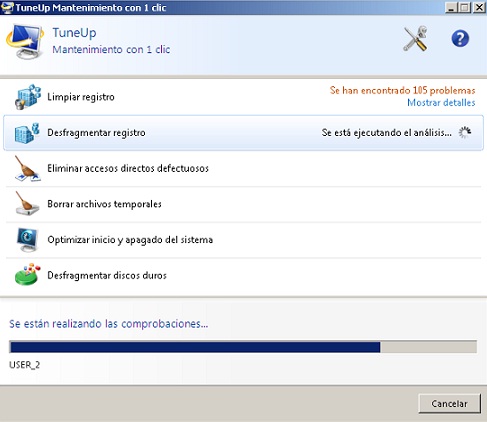Click the blue progress bar
This screenshot has height=422, width=487.
click(x=243, y=347)
